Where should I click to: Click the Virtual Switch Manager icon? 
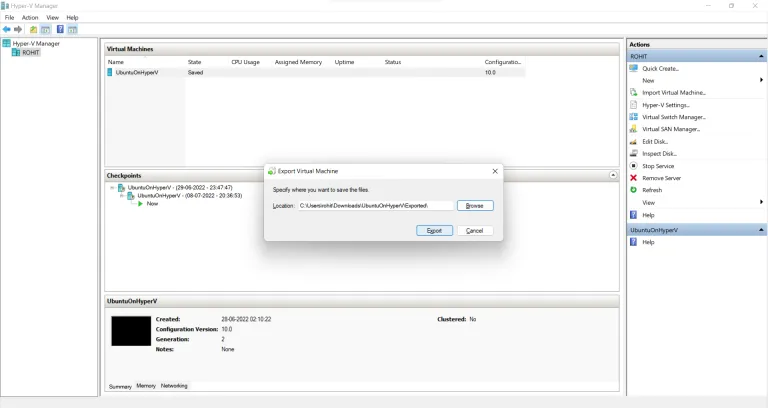coord(633,117)
